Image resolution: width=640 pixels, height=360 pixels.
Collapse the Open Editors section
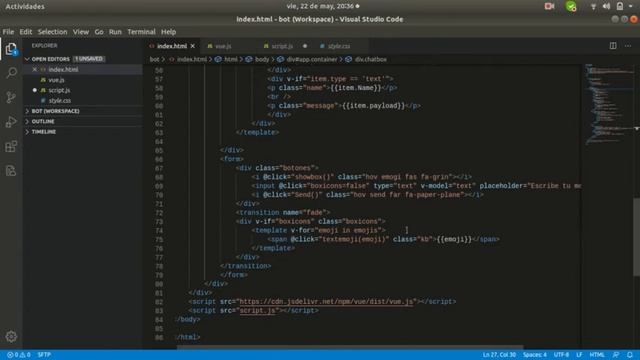click(65, 59)
